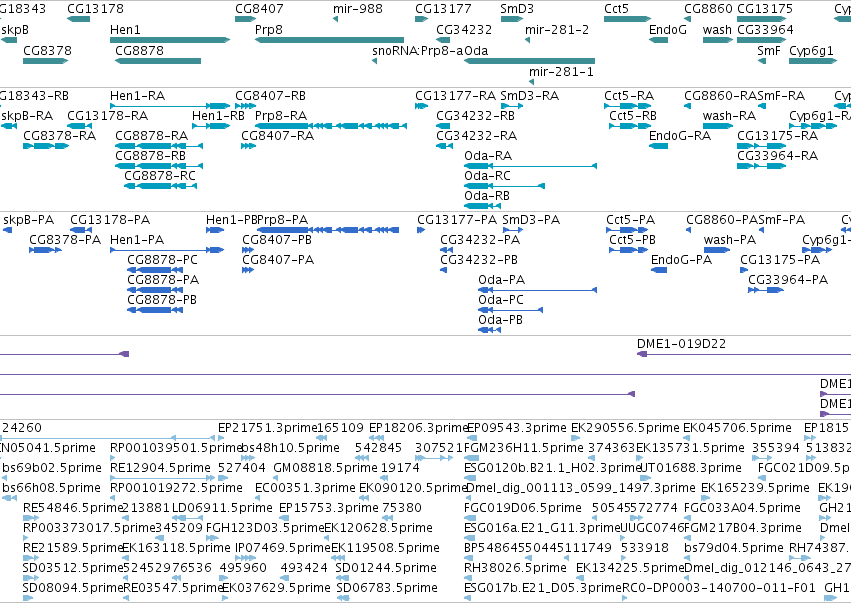Select the CG8407-RA transcript label

(277, 136)
